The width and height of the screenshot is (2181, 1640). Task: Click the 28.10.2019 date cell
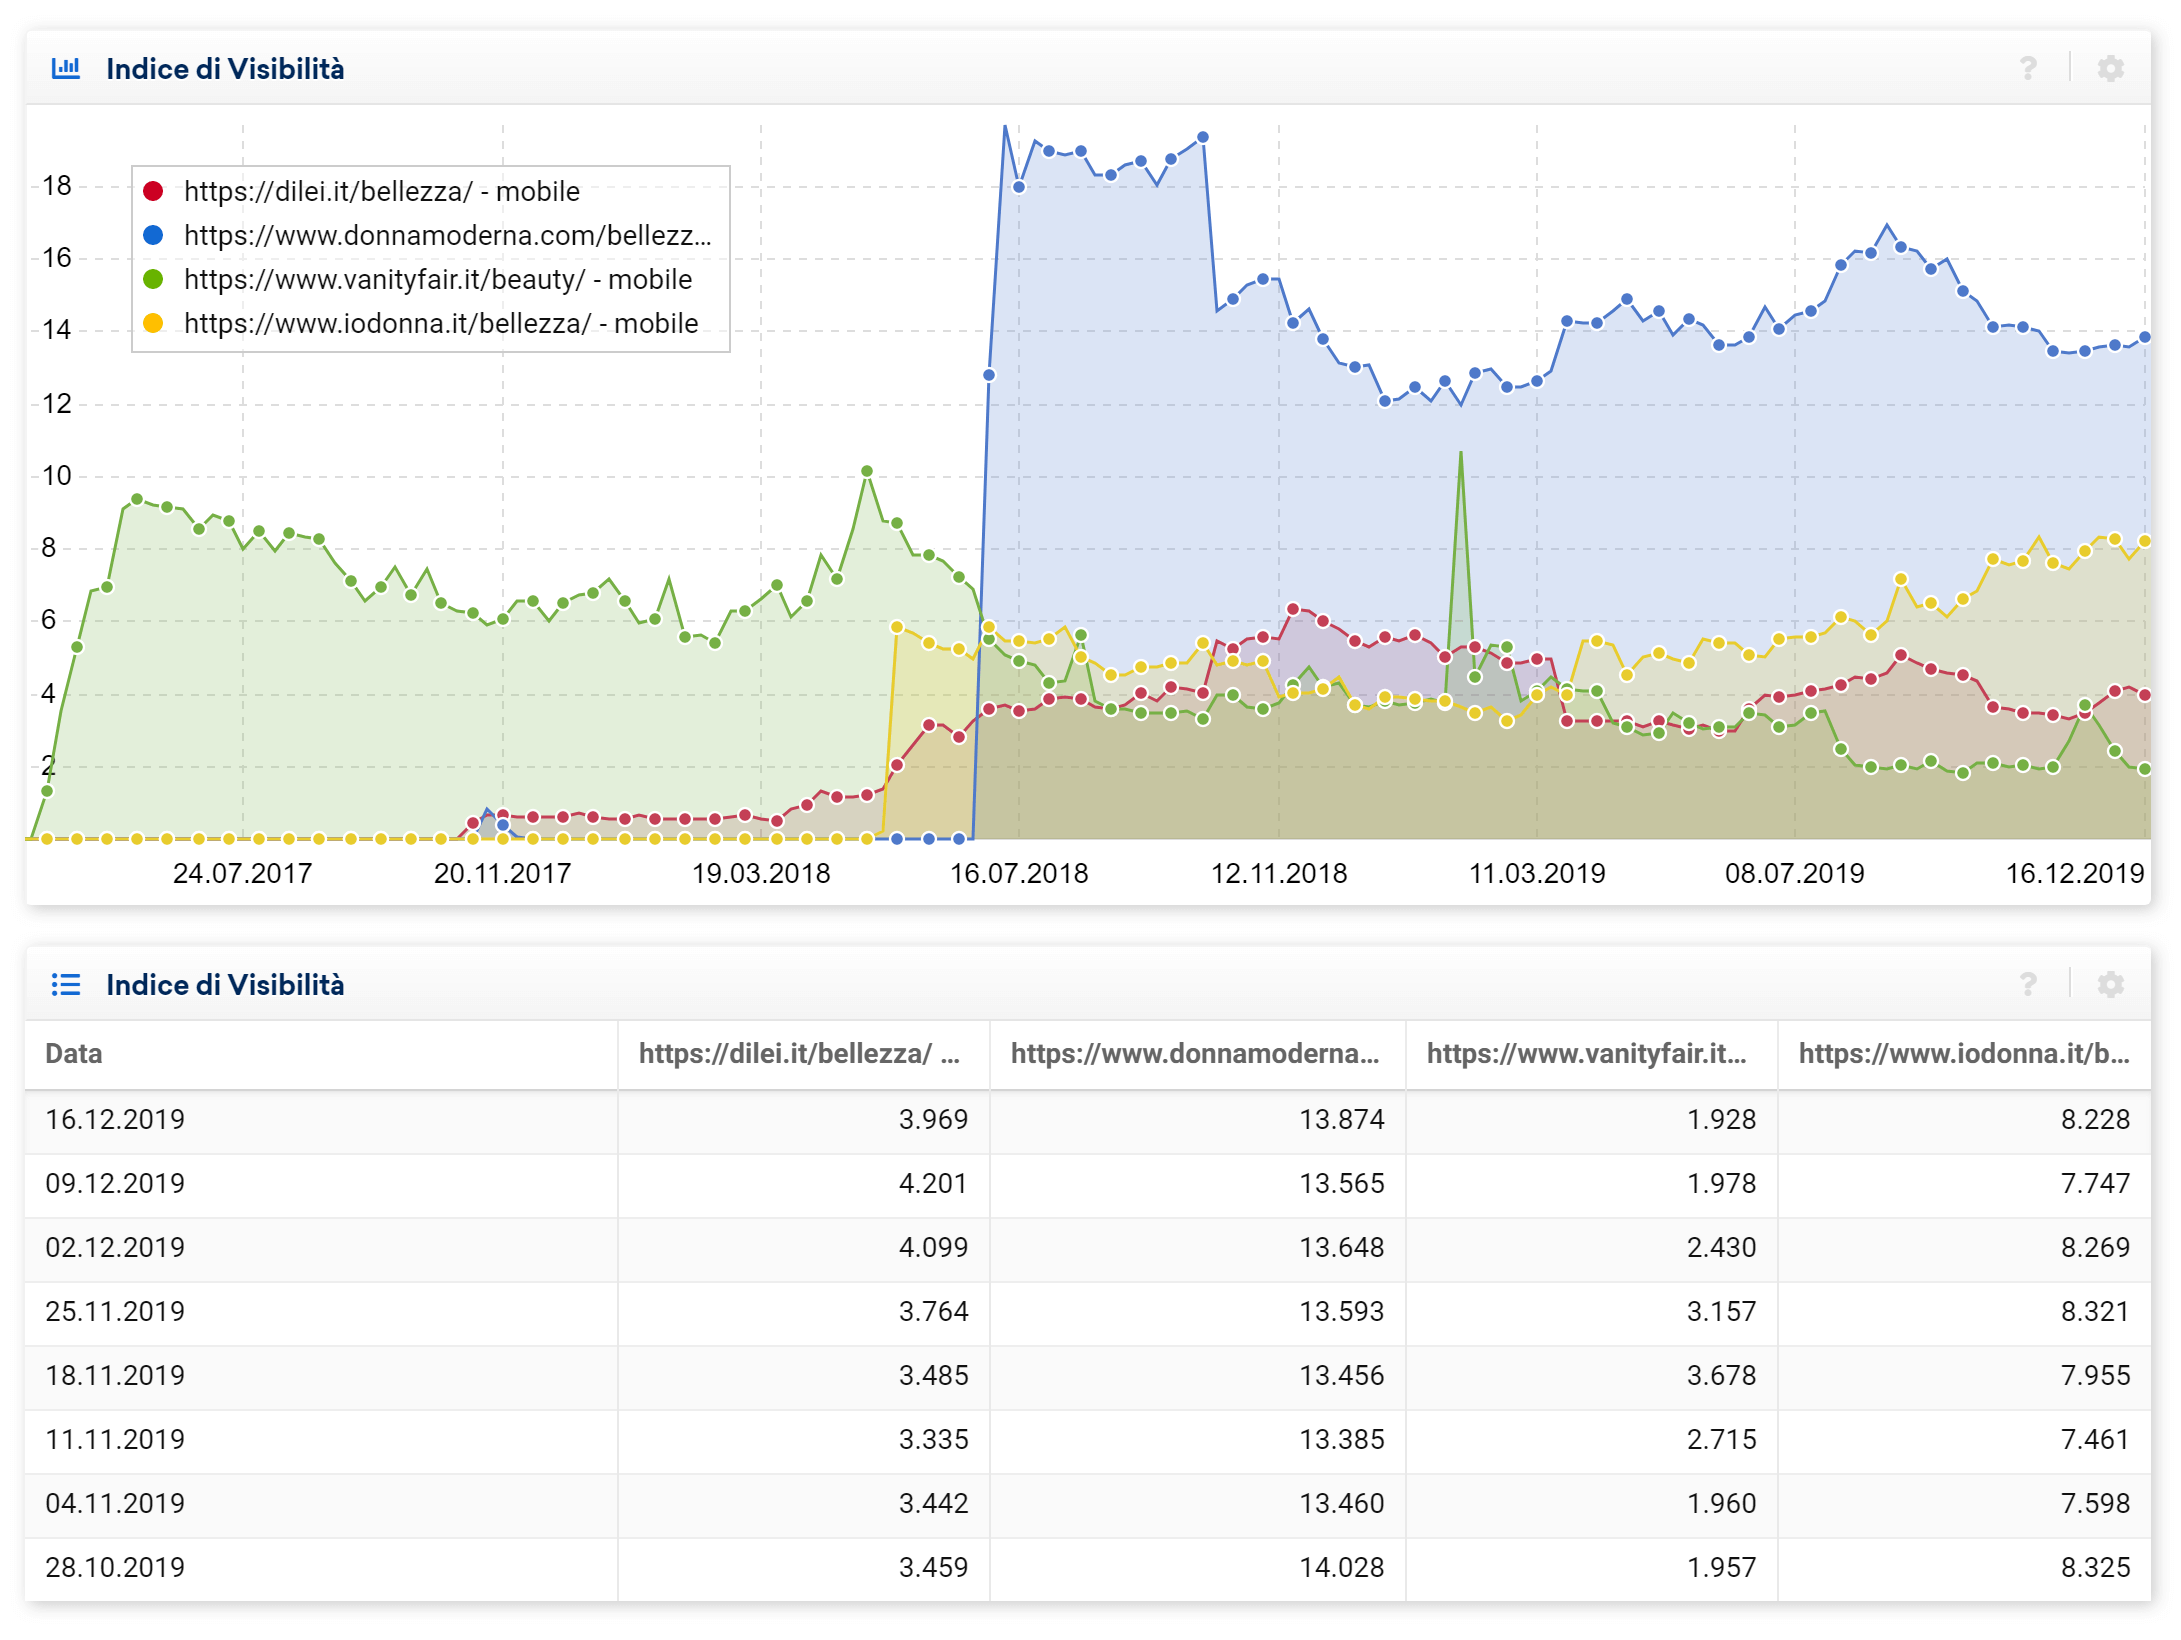coord(115,1567)
